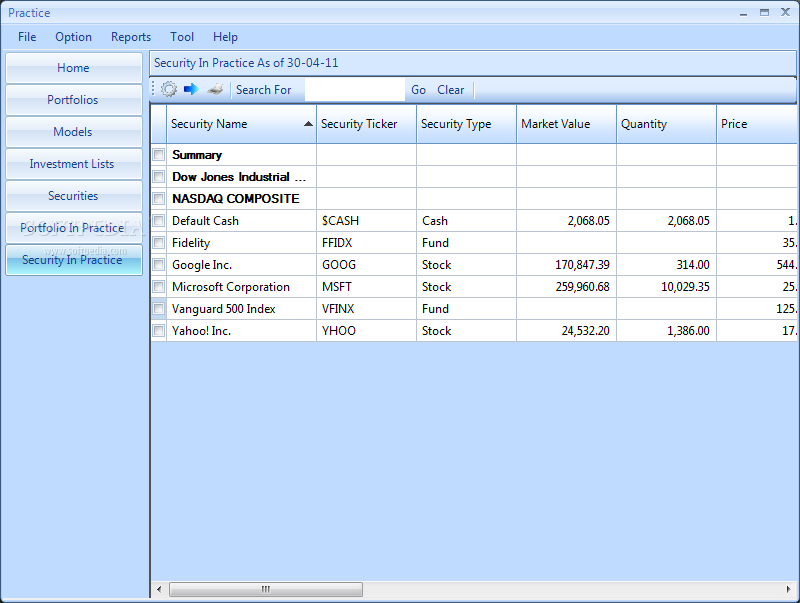Tick the Summary row checkbox
This screenshot has width=800, height=603.
coord(159,155)
